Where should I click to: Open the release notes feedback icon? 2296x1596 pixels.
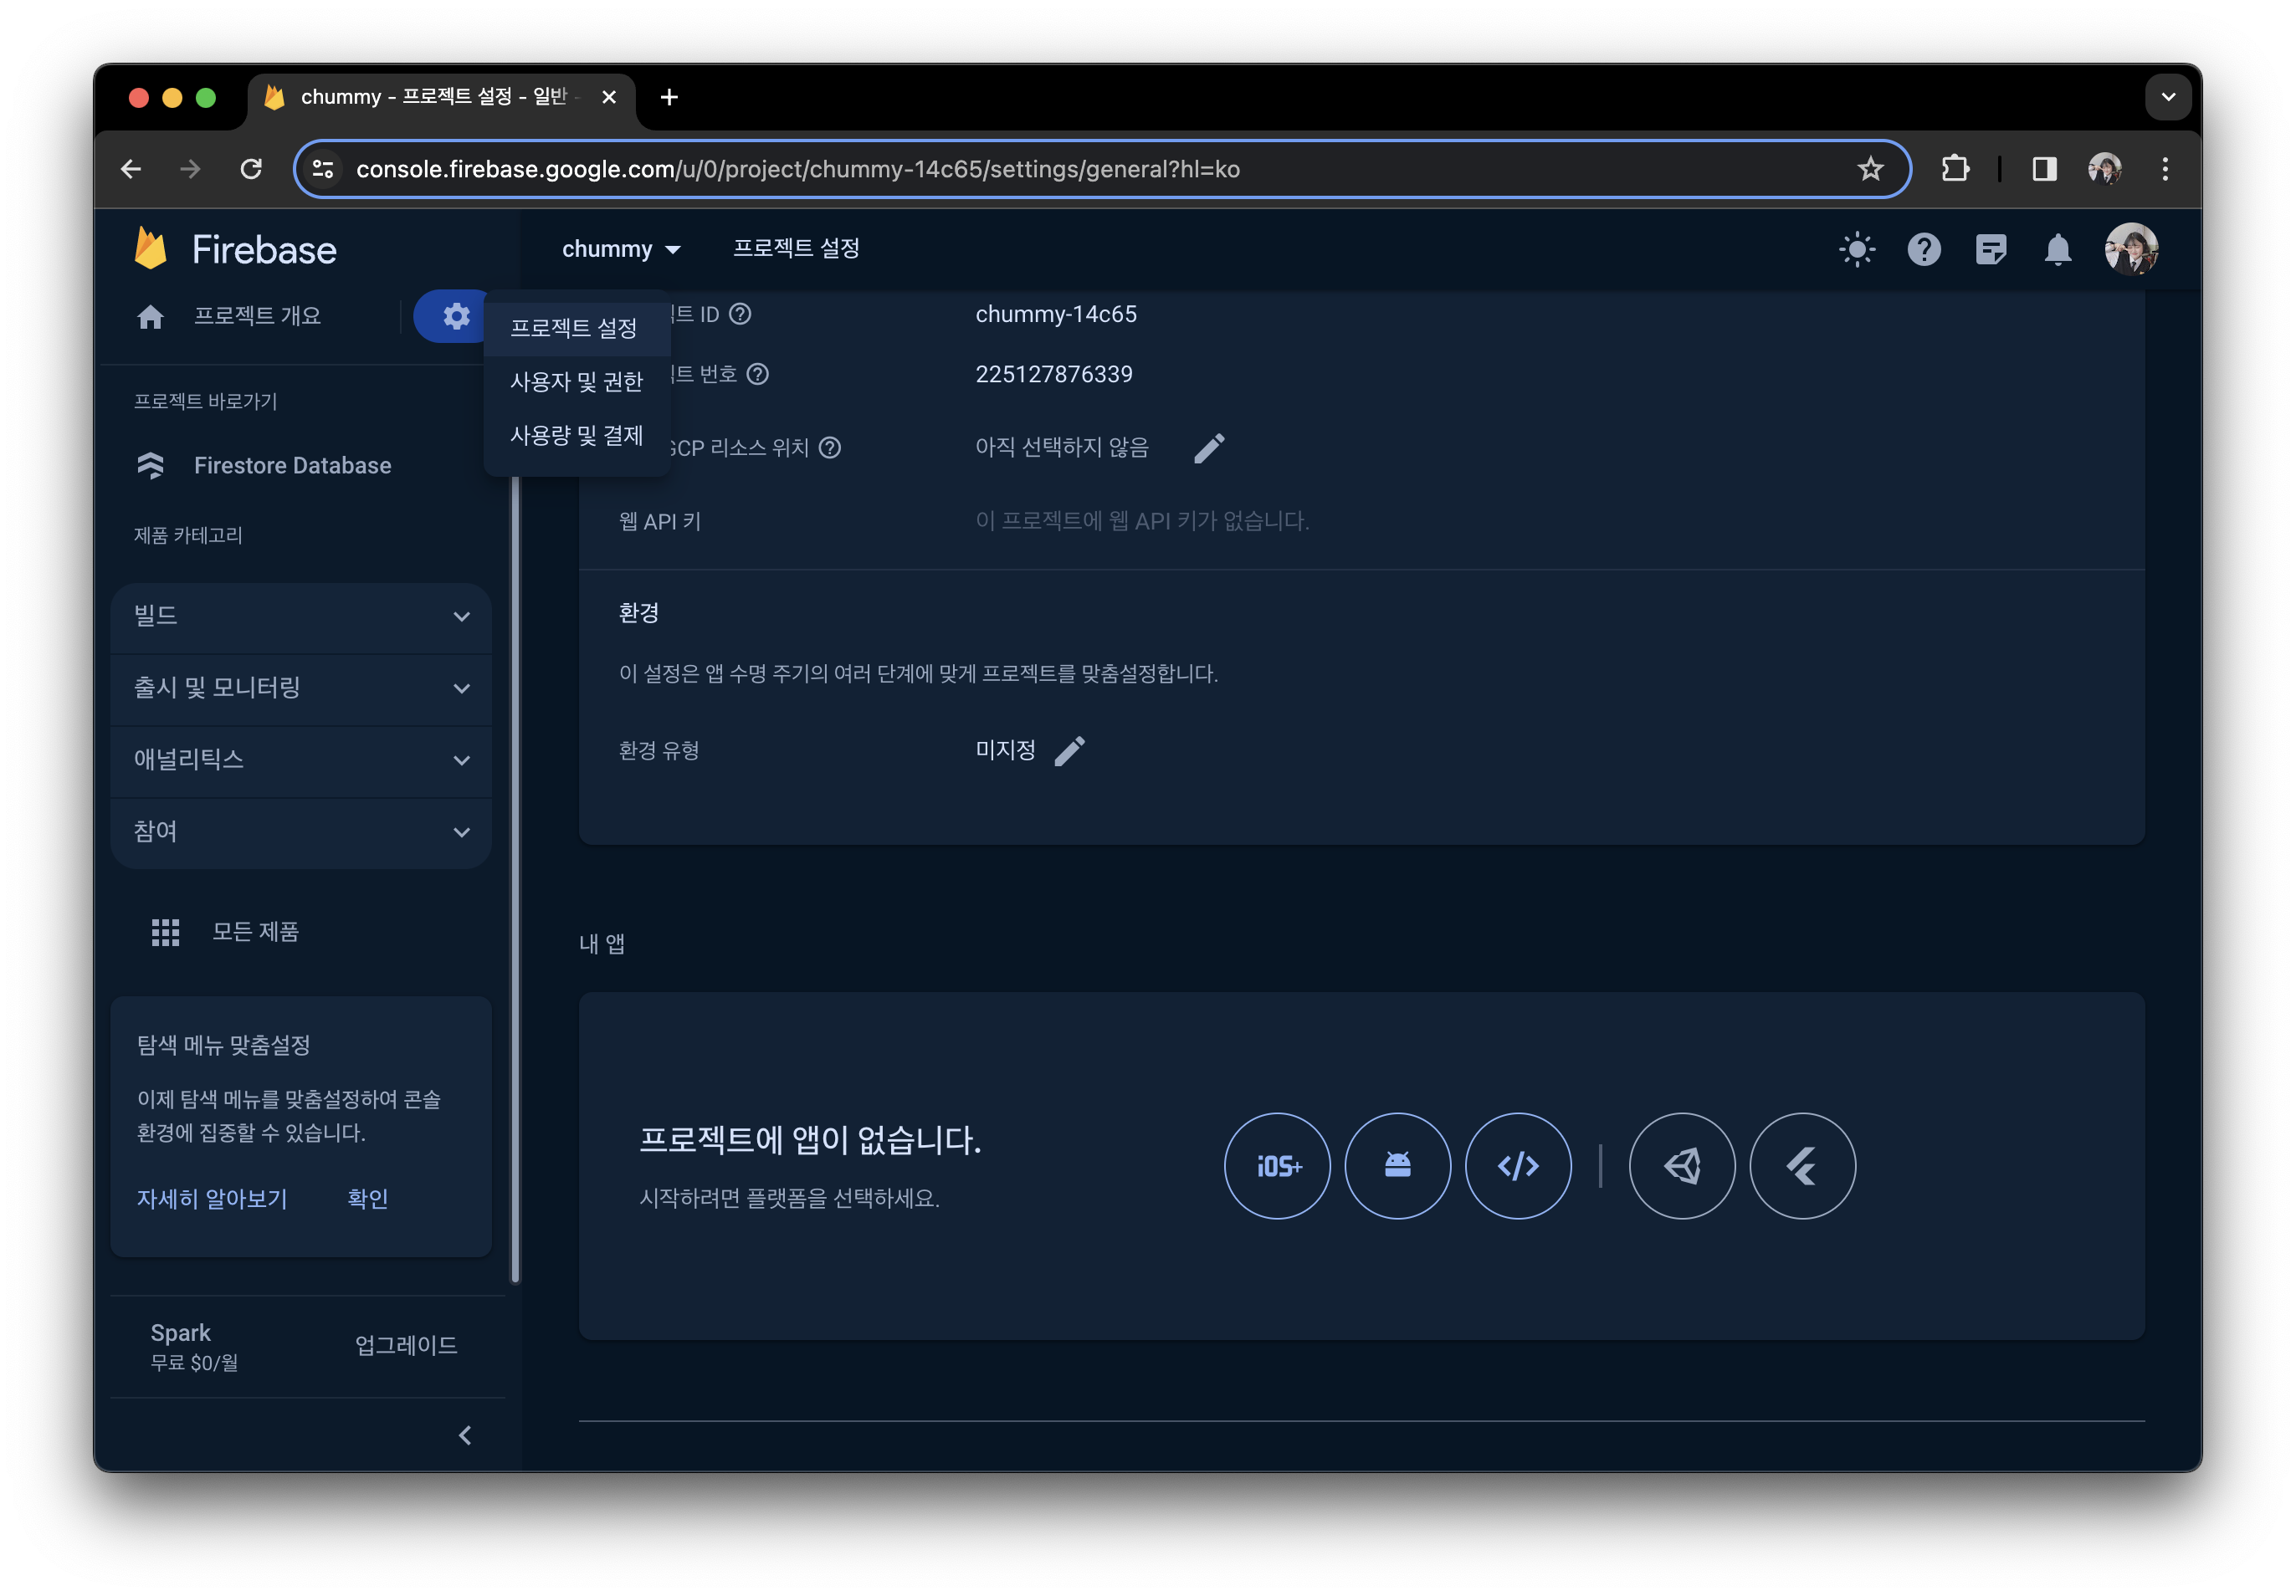1991,249
